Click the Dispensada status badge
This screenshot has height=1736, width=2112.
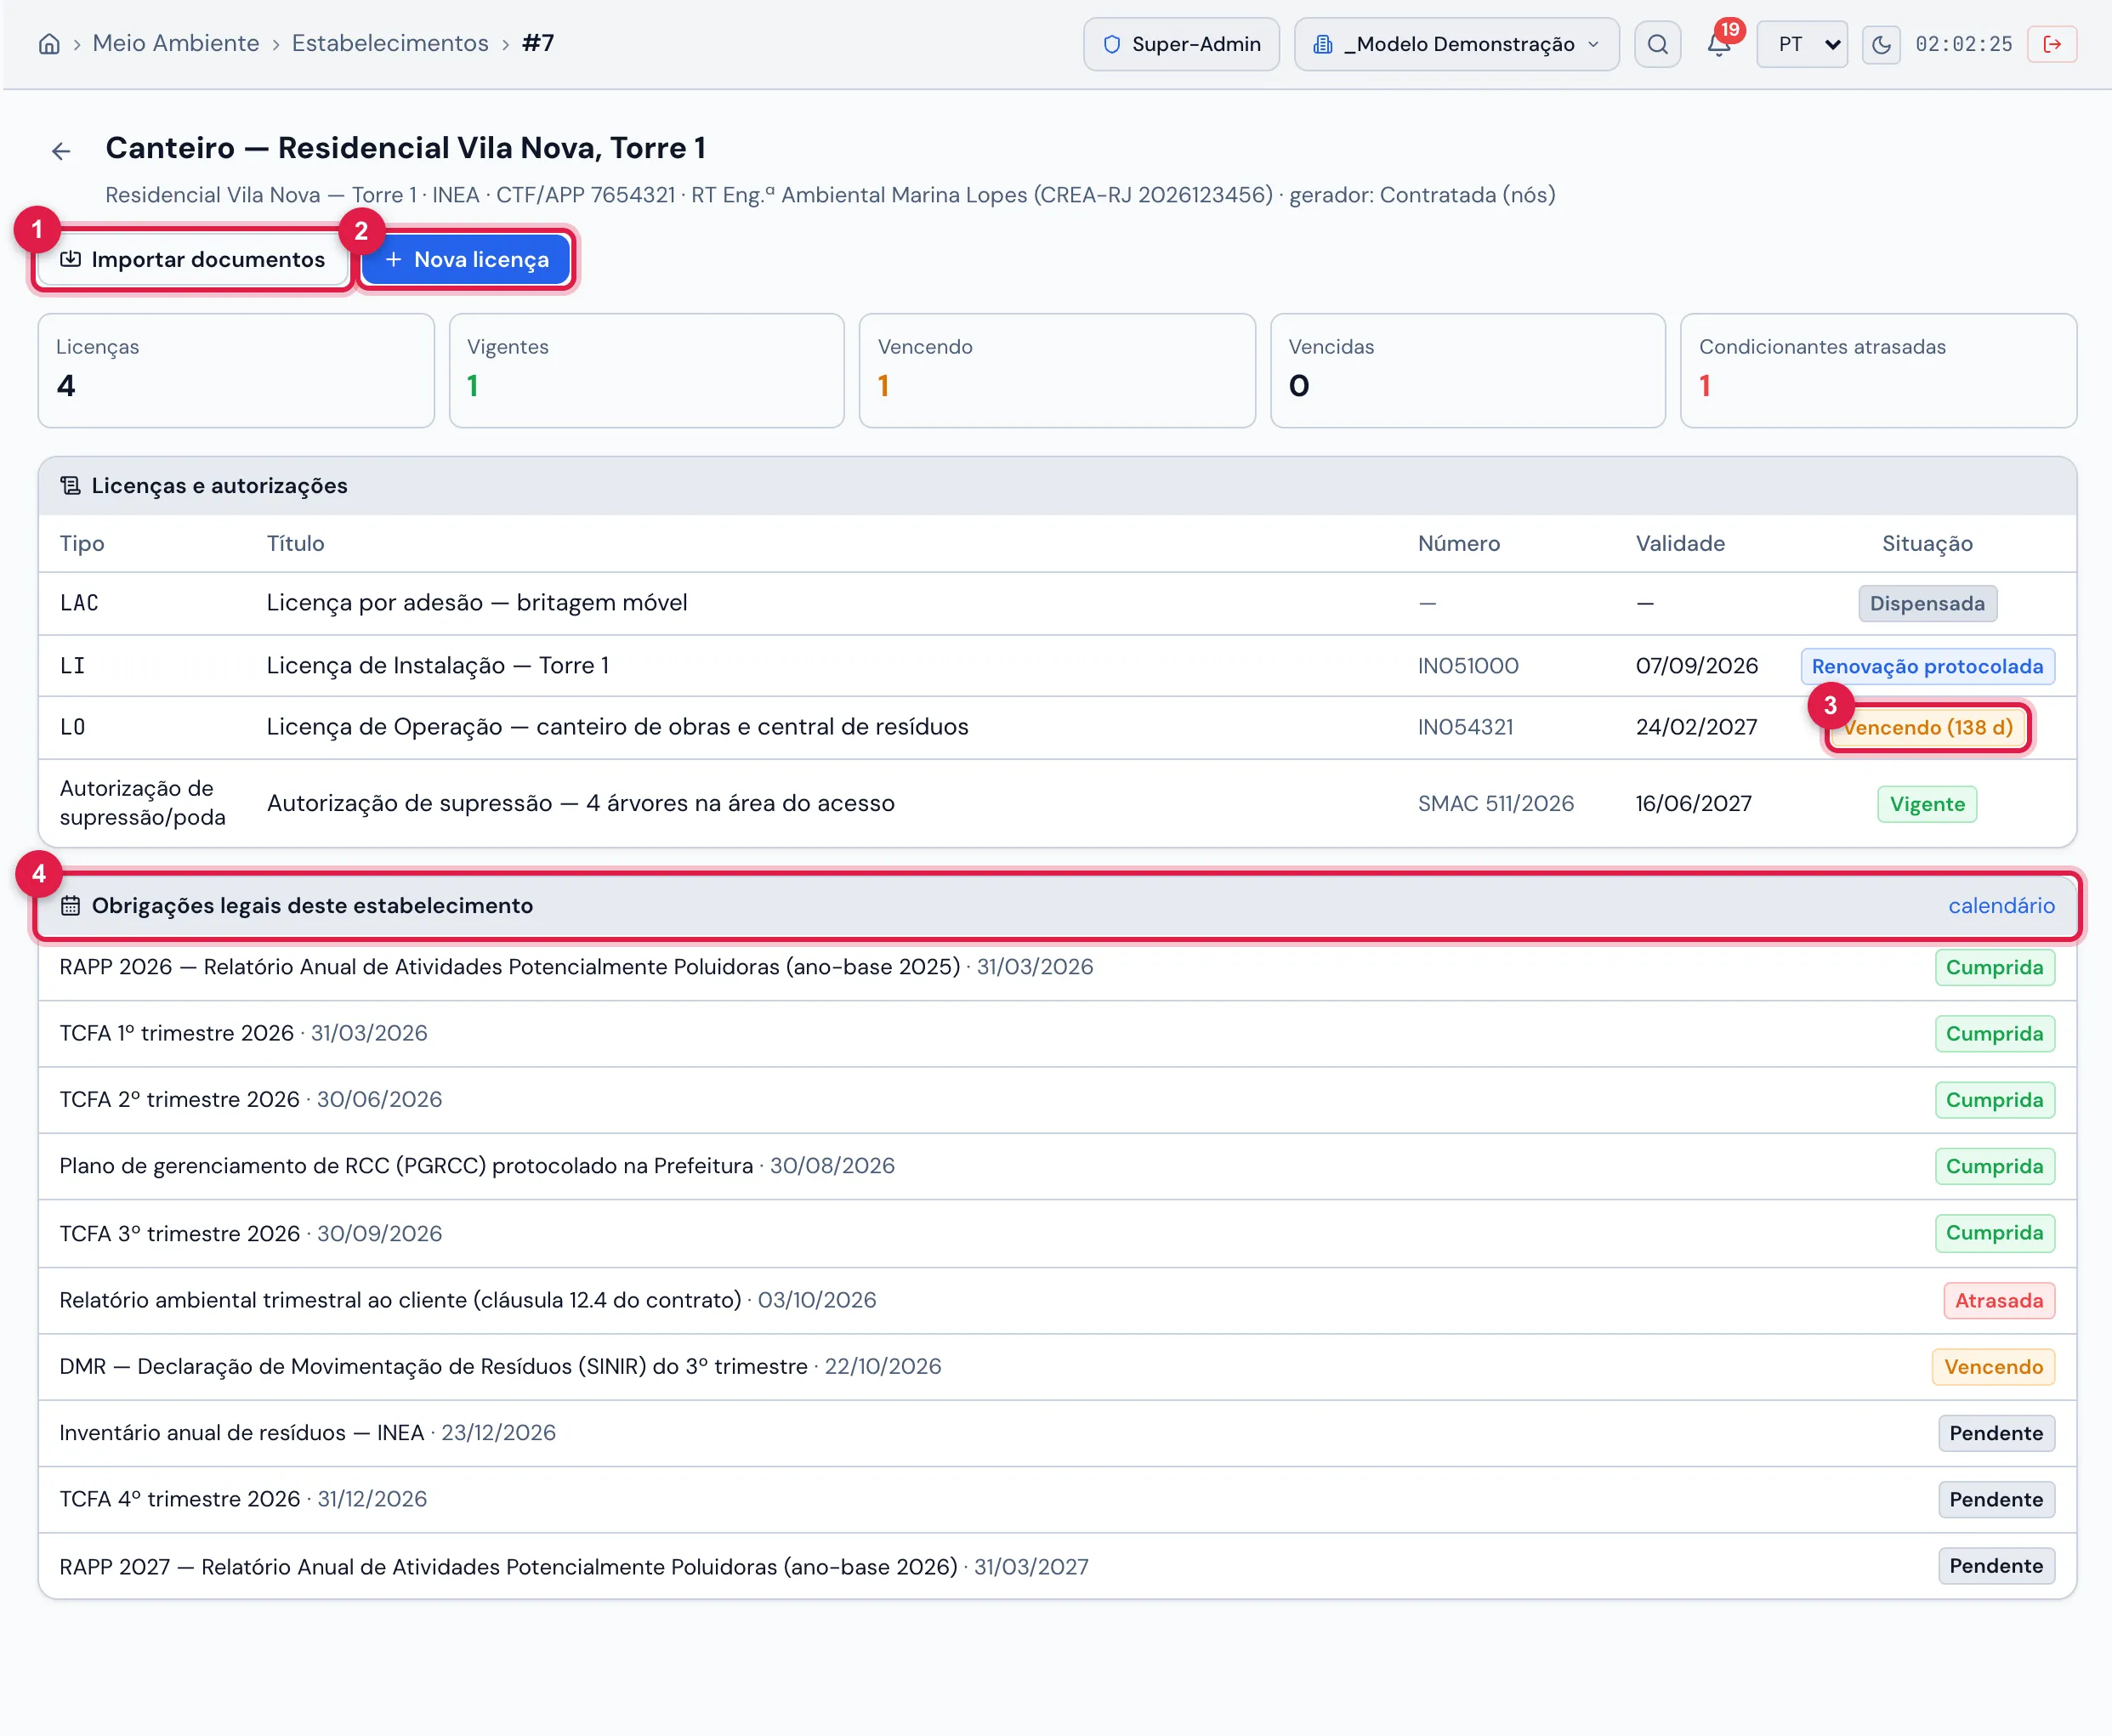pyautogui.click(x=1927, y=604)
